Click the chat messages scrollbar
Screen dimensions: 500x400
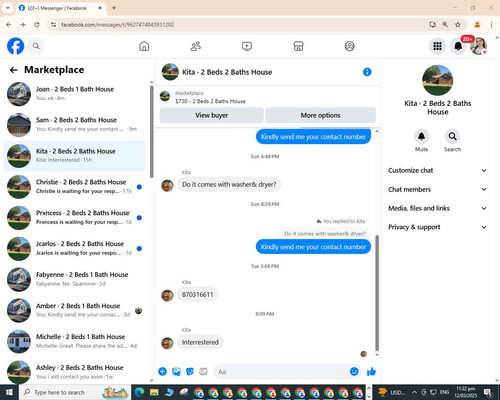(x=377, y=293)
